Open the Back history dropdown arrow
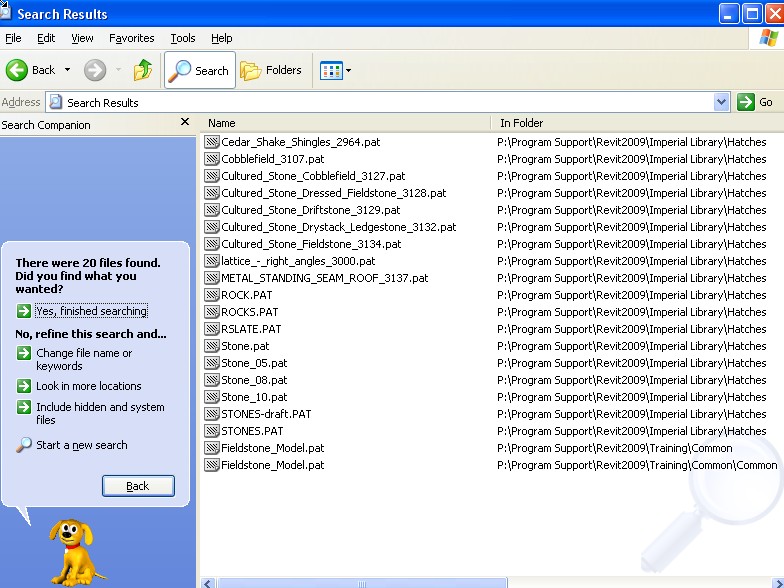784x588 pixels. click(x=67, y=70)
